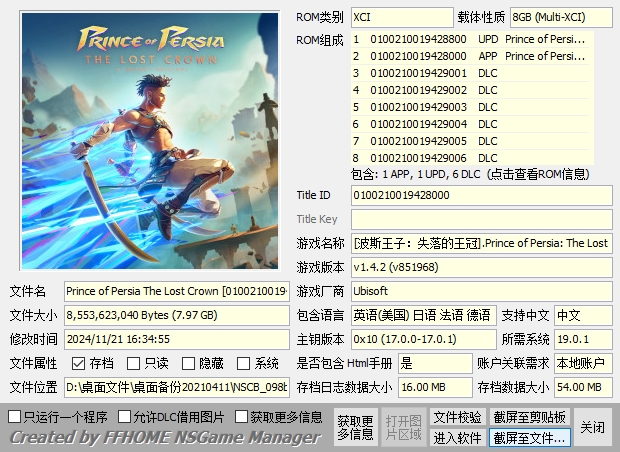Select the UPD row in ROM list

(470, 39)
